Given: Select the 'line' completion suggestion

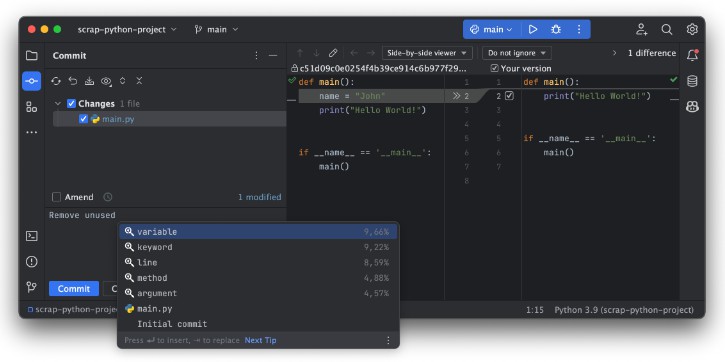Looking at the screenshot, I should (x=258, y=263).
